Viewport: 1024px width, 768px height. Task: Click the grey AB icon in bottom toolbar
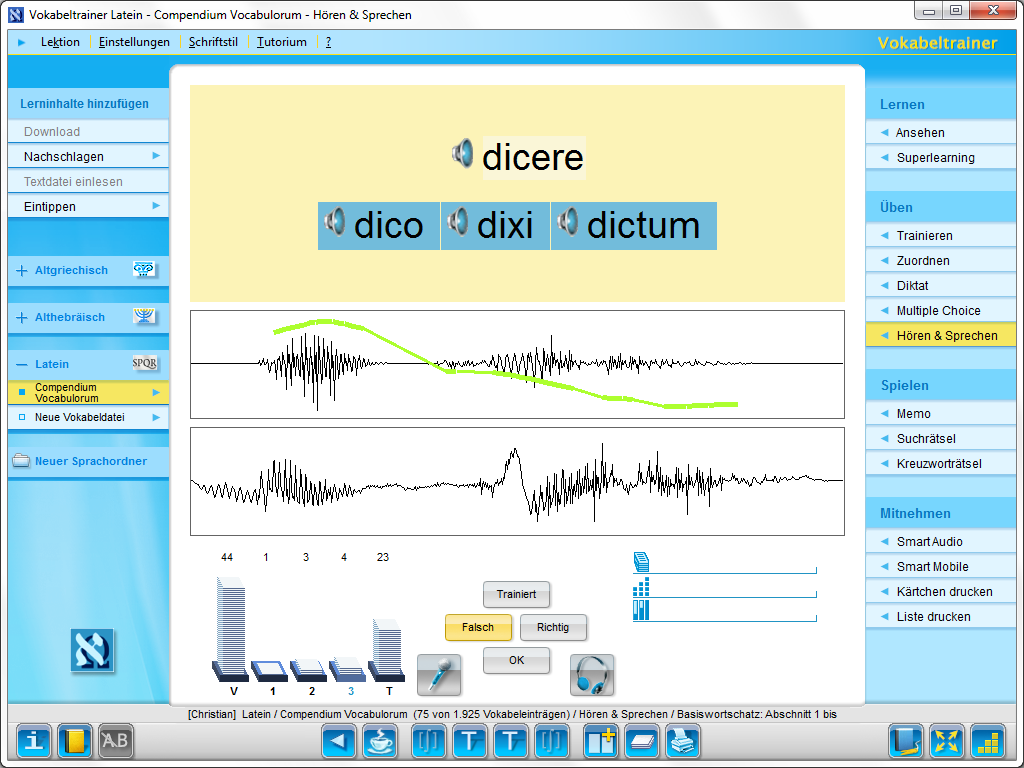click(x=116, y=741)
